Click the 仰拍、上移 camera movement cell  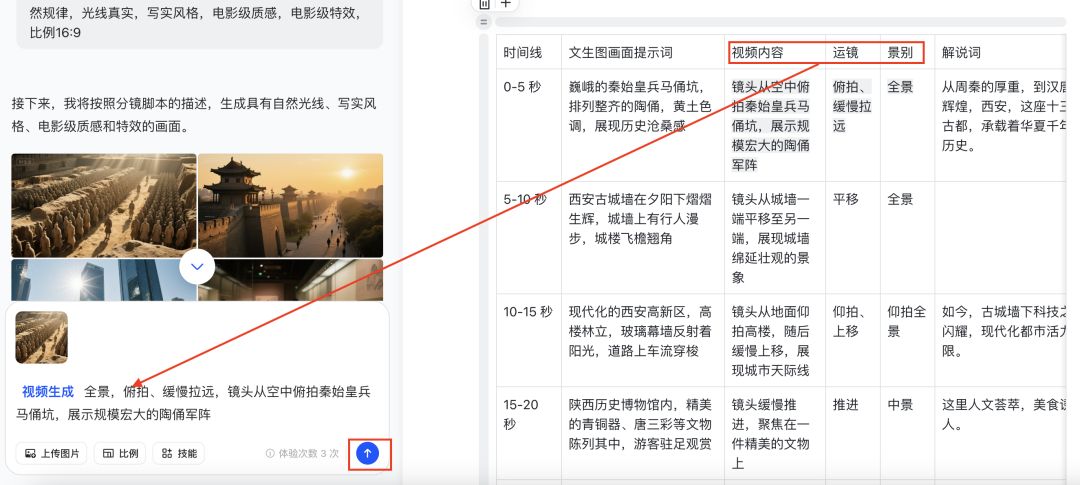853,340
